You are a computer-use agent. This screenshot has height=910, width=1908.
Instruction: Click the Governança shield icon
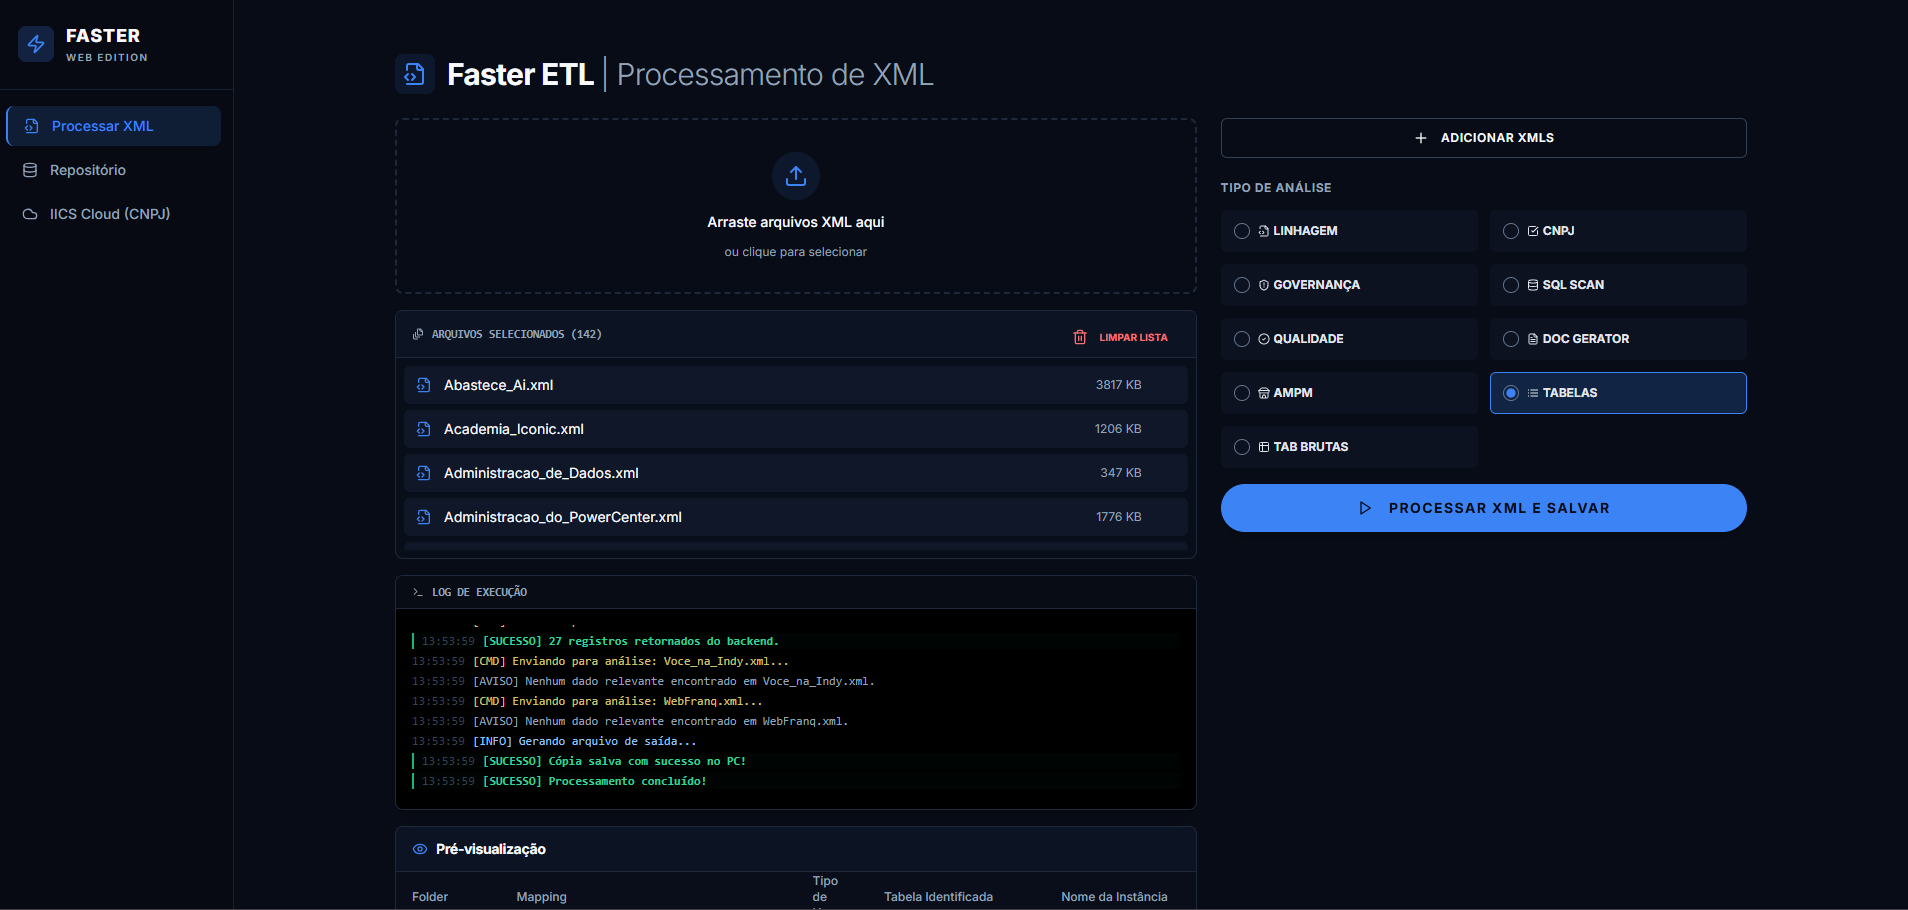pos(1264,285)
